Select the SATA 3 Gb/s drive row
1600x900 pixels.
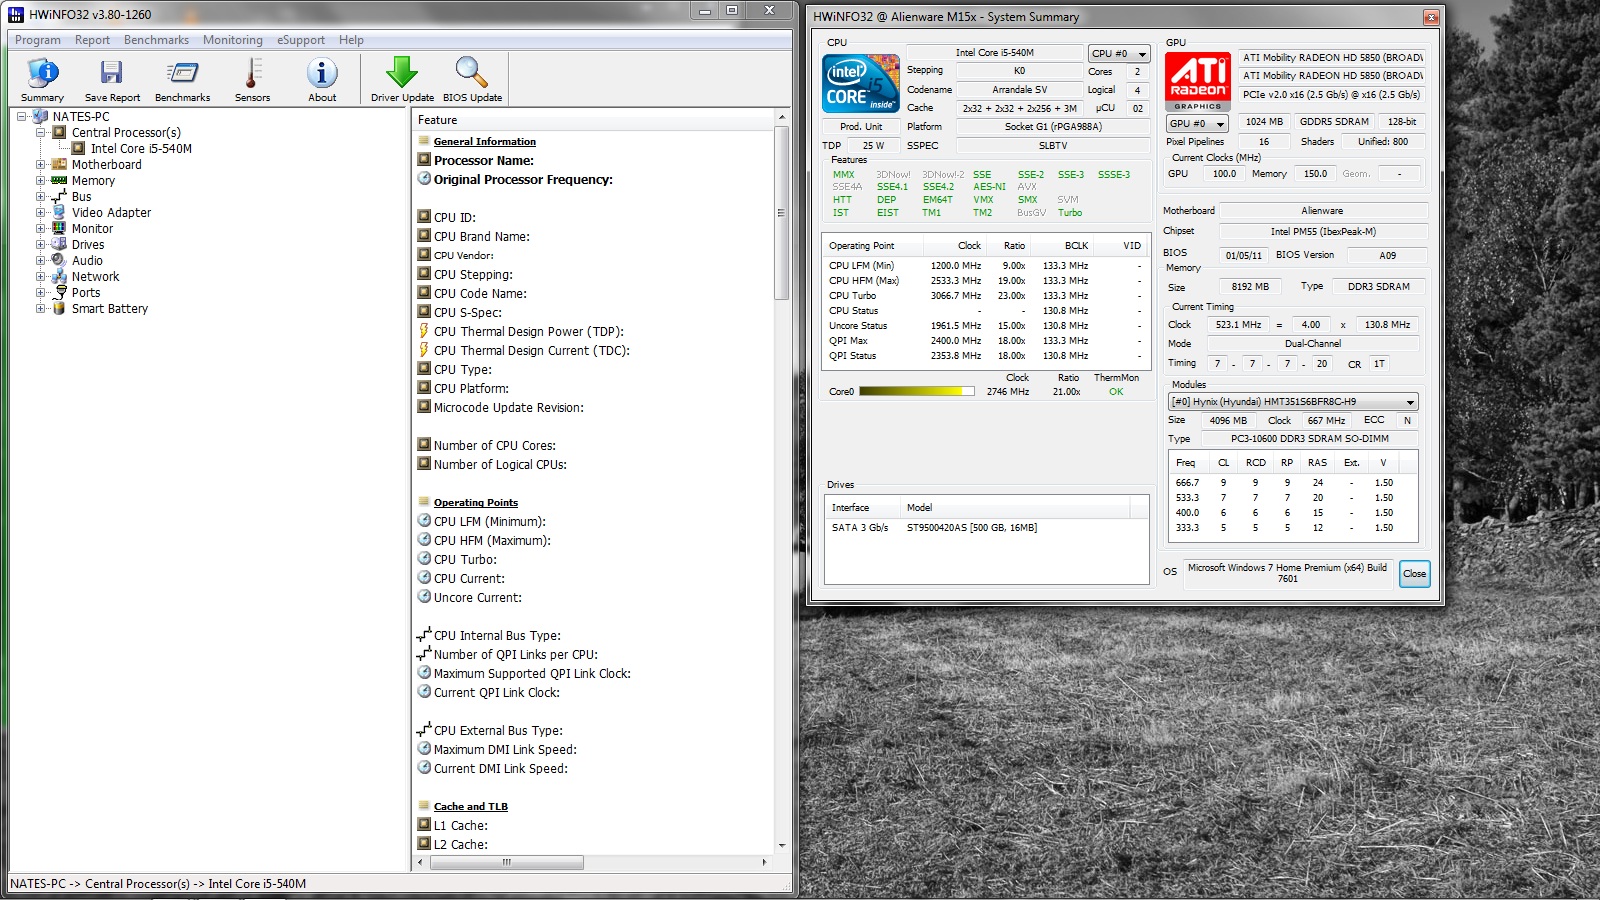pyautogui.click(x=986, y=528)
